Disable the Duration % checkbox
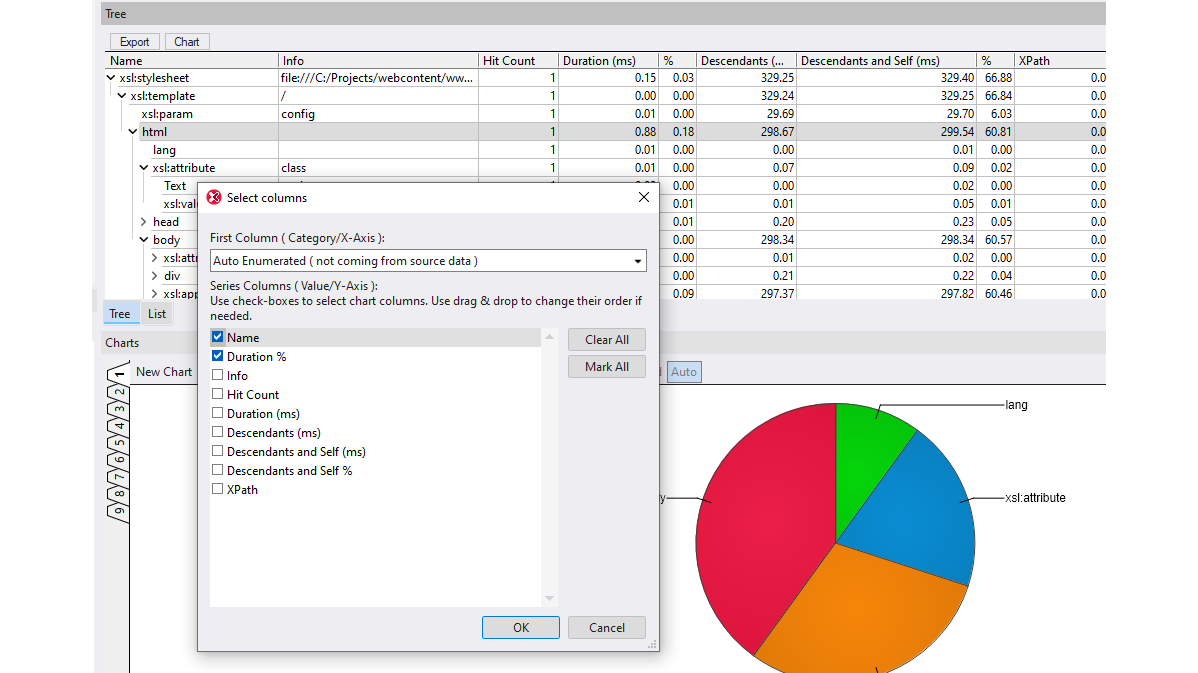The height and width of the screenshot is (673, 1198). (217, 356)
